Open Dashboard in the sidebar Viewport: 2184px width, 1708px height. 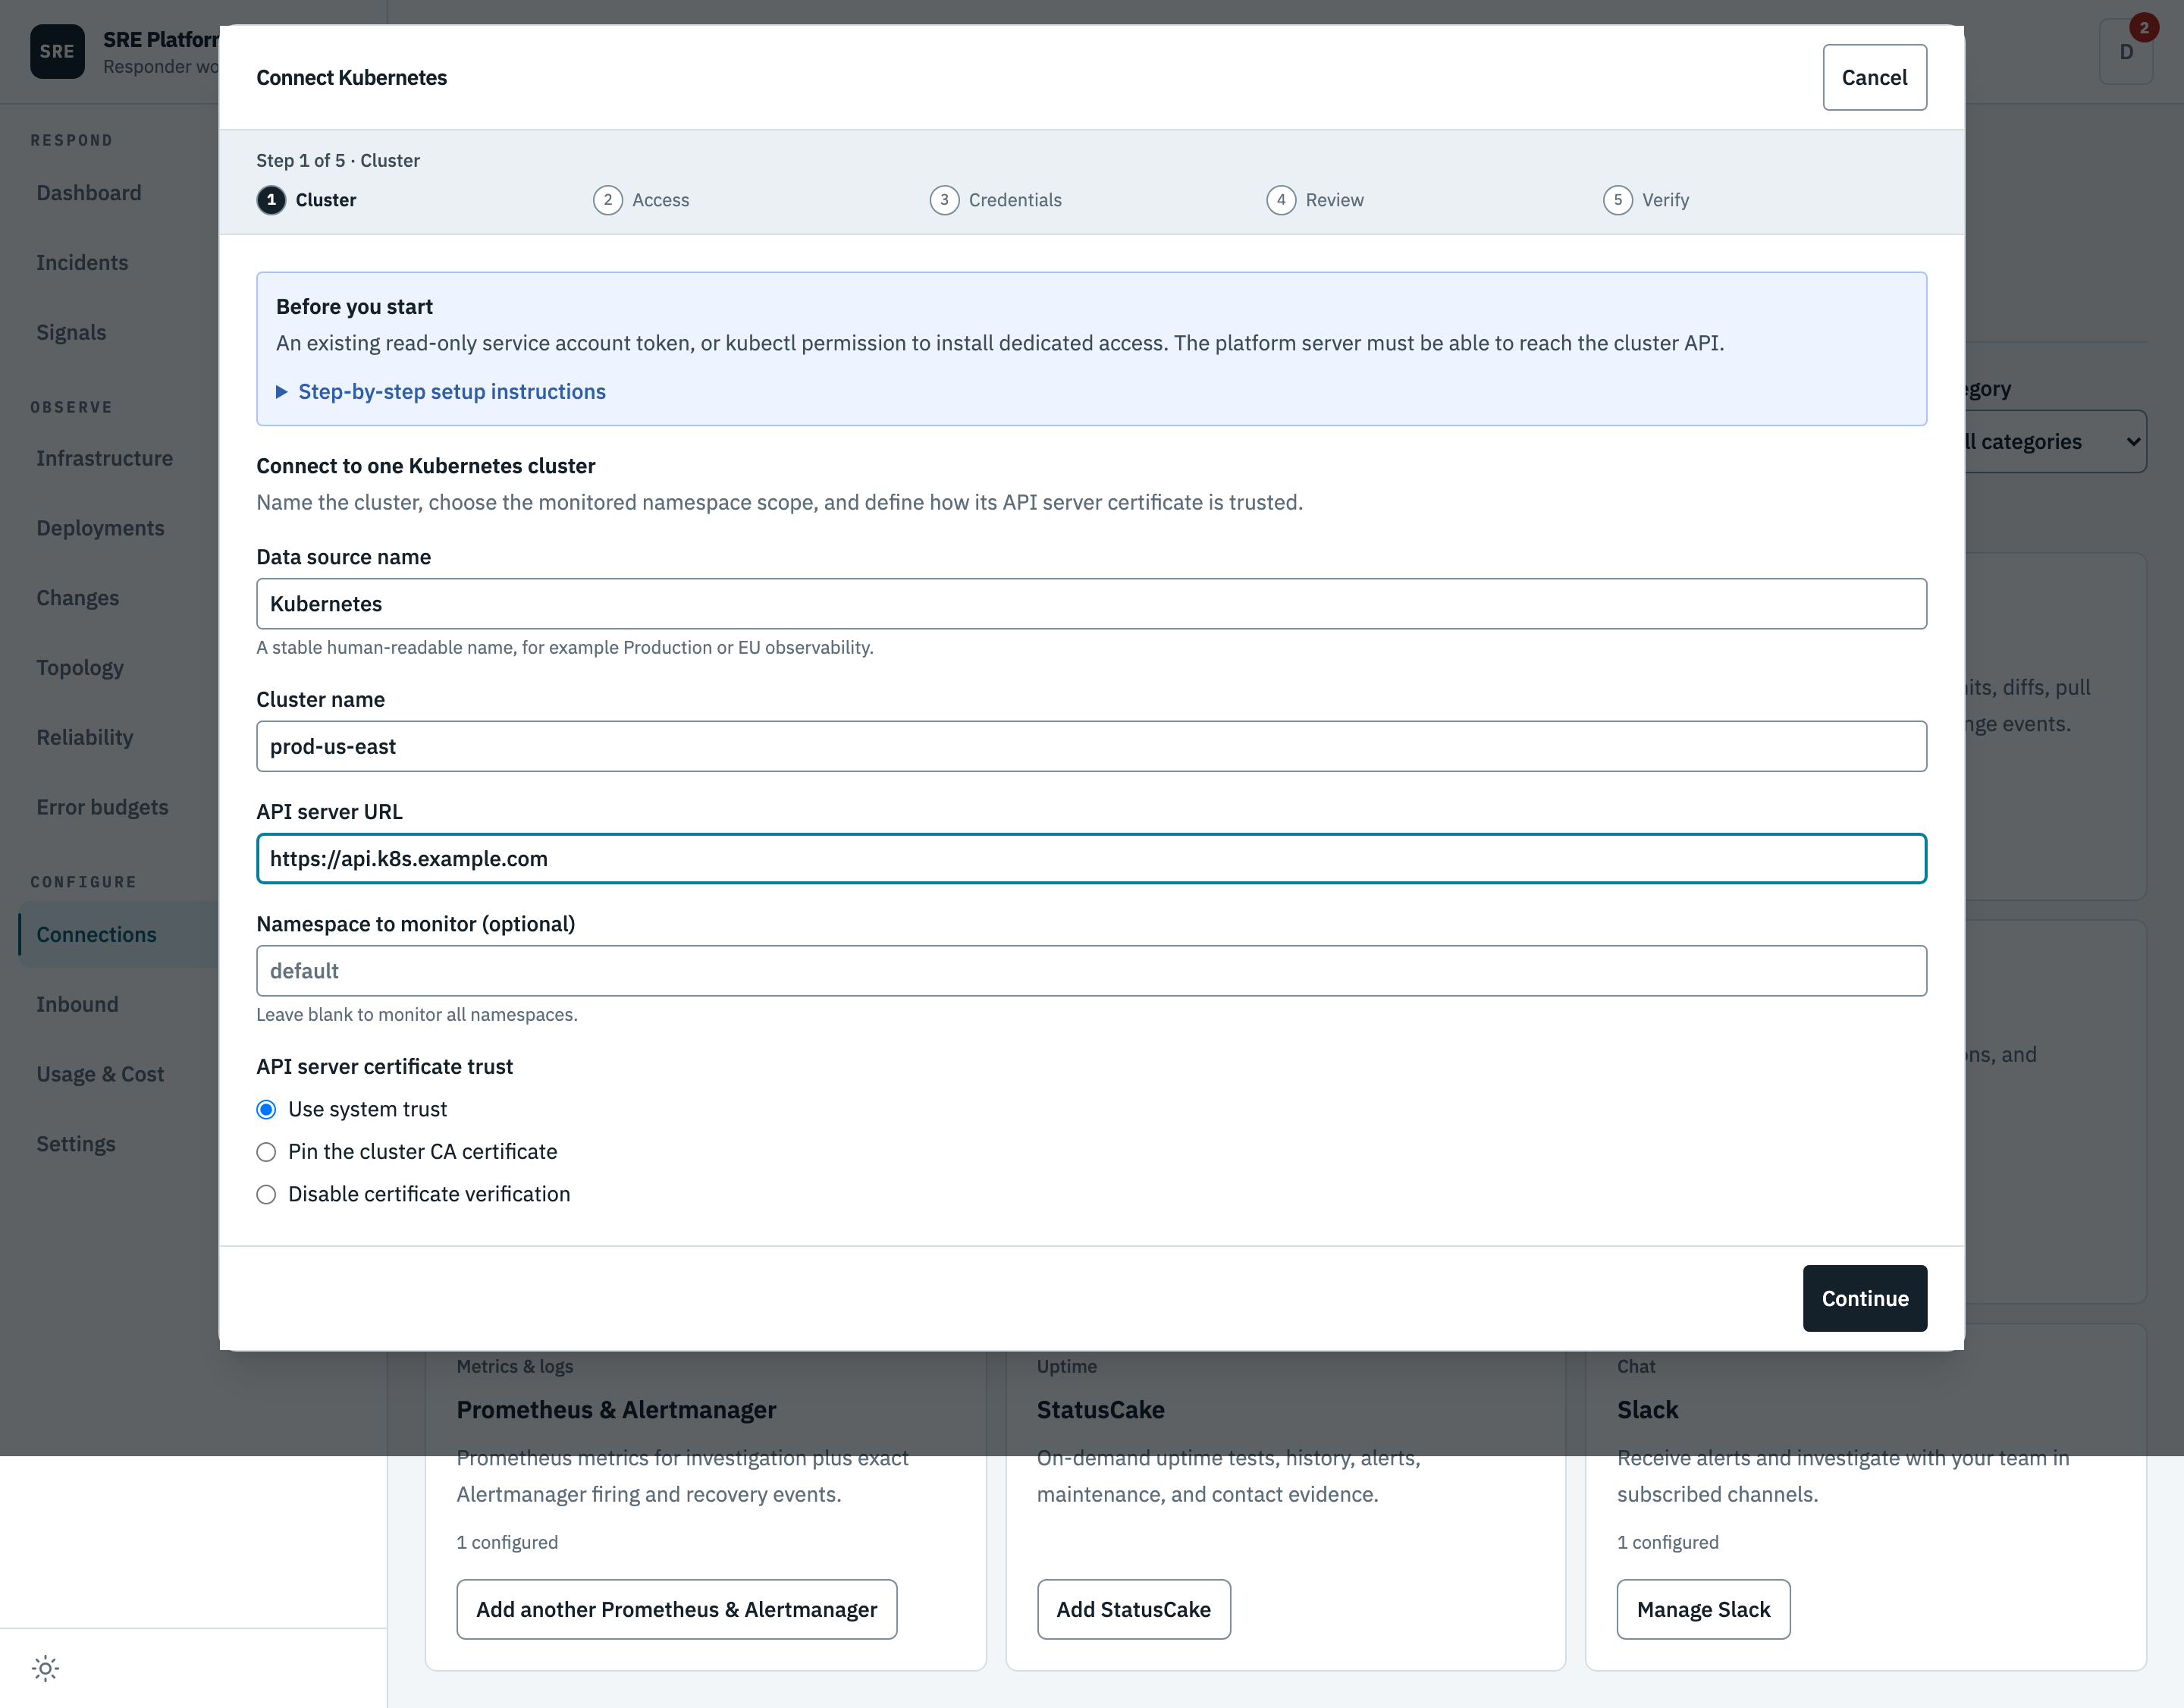[89, 192]
